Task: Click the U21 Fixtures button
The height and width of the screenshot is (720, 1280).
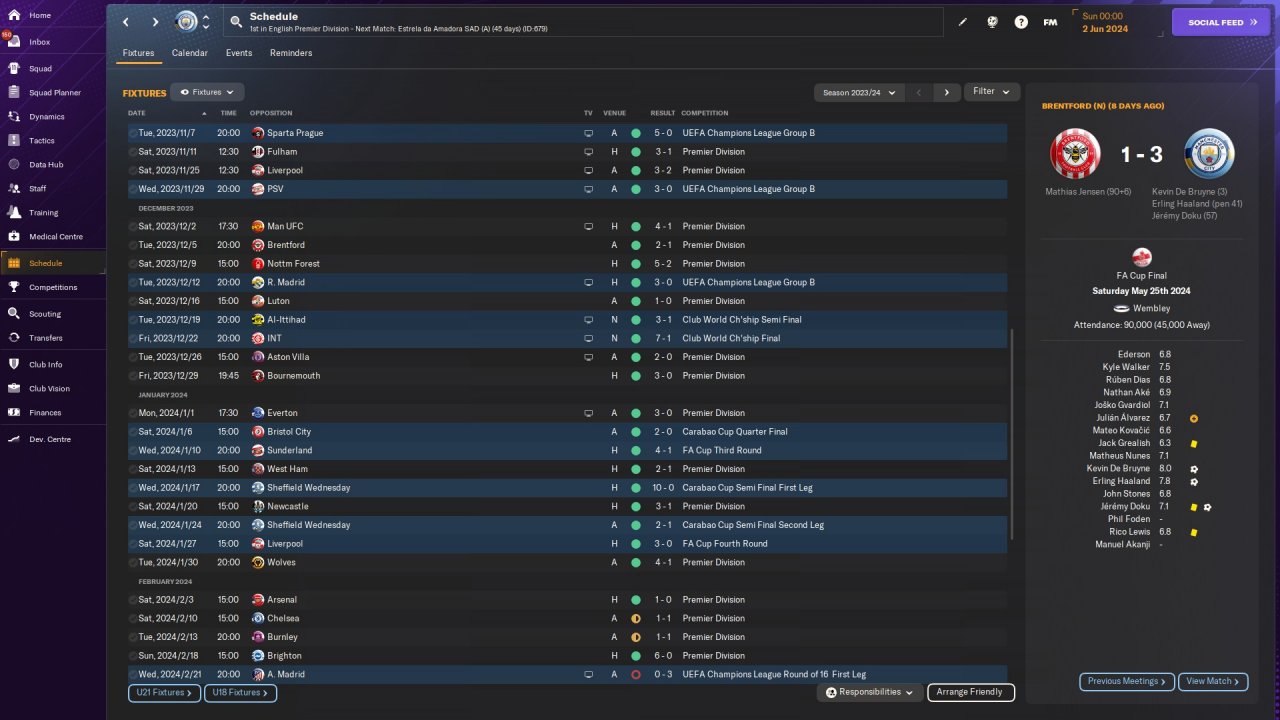Action: [164, 692]
